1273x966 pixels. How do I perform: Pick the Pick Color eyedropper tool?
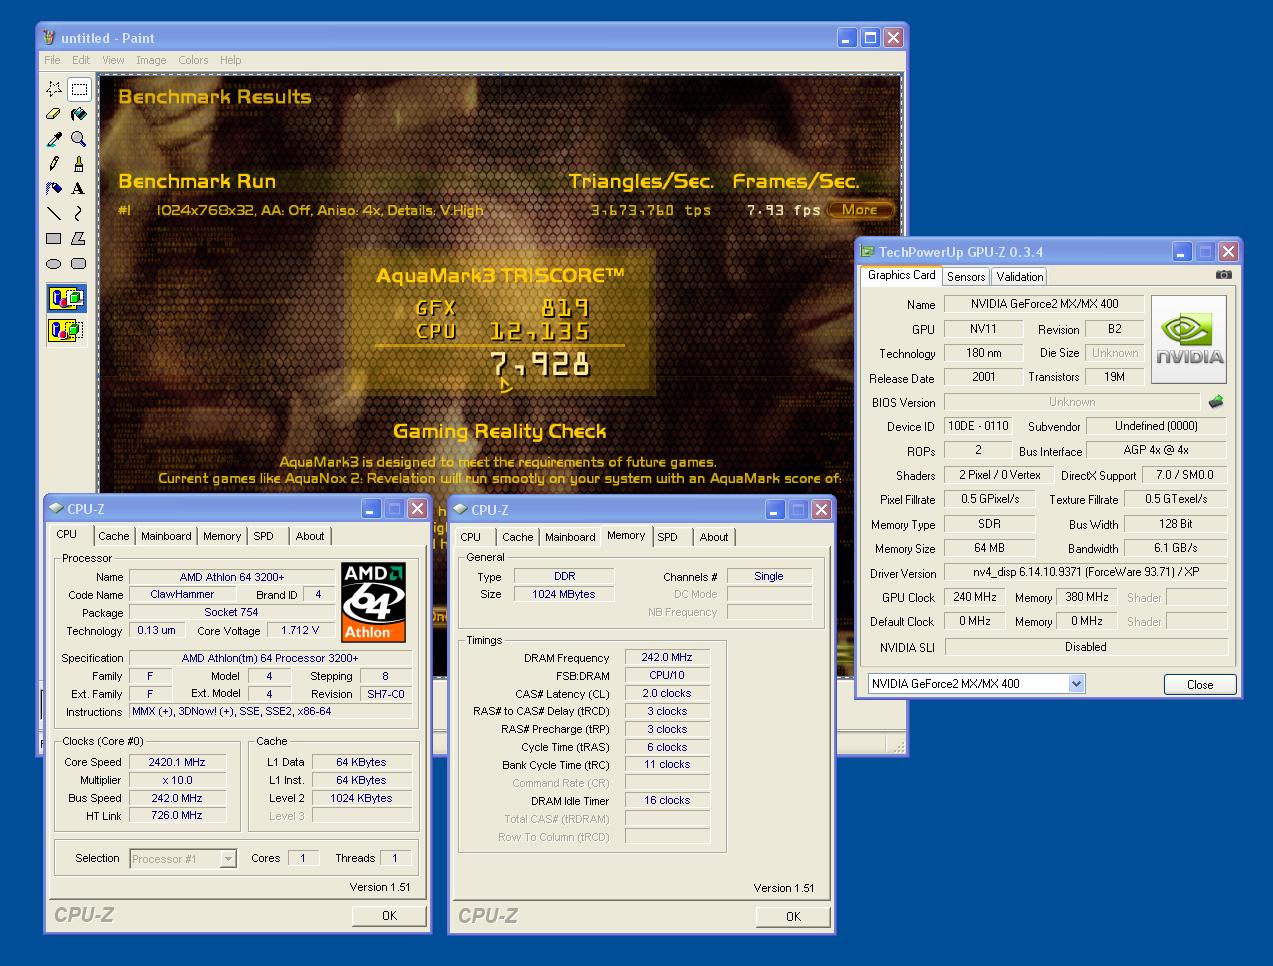point(54,139)
